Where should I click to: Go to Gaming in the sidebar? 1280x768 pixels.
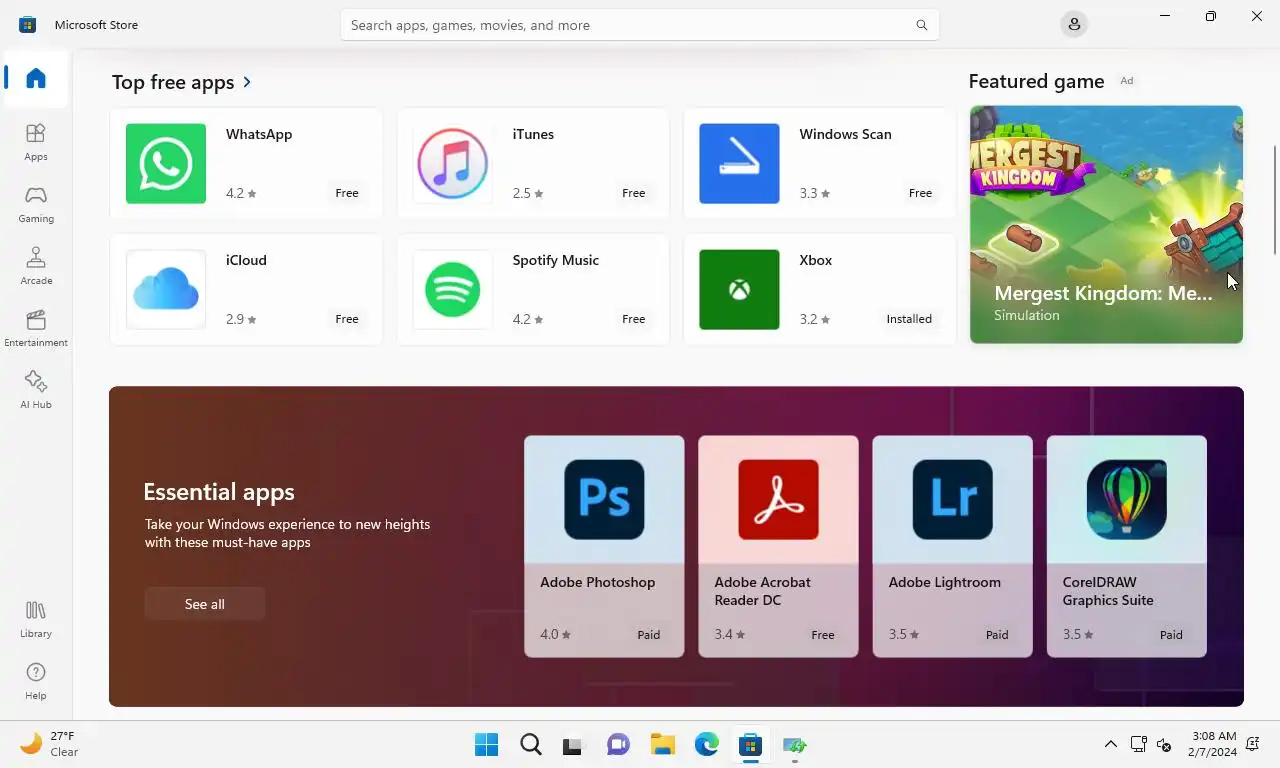pyautogui.click(x=36, y=203)
